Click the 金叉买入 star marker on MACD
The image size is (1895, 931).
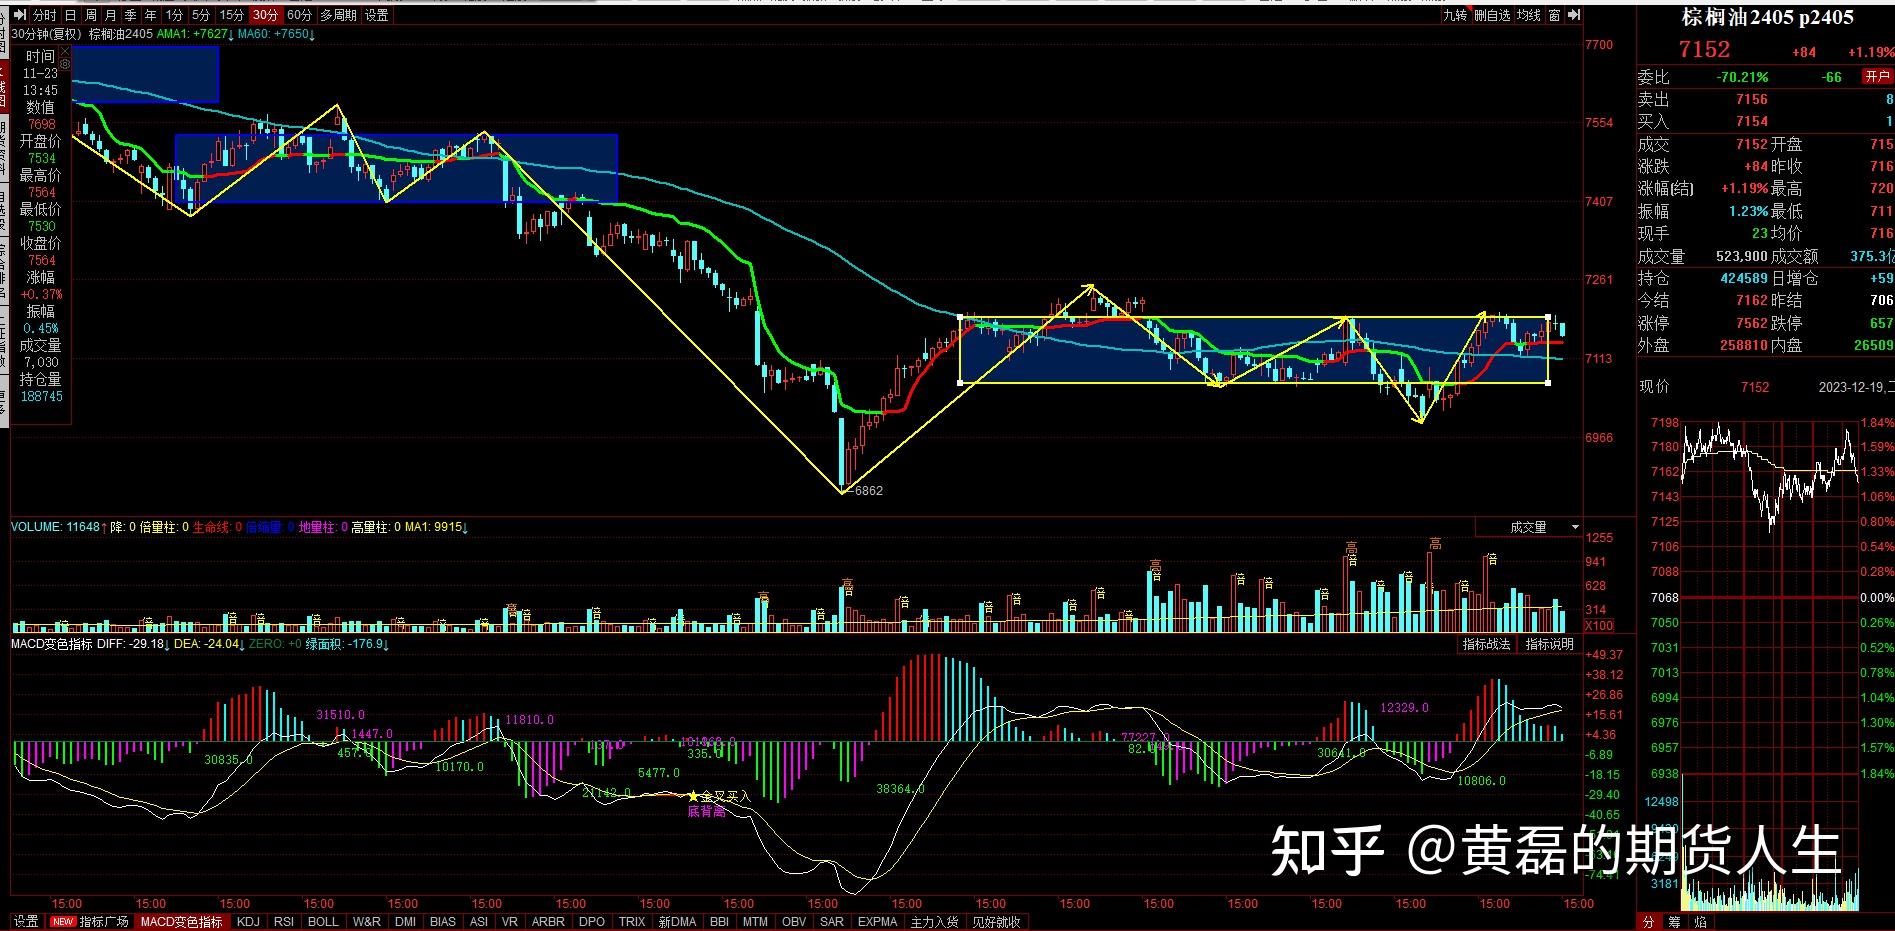pyautogui.click(x=693, y=796)
